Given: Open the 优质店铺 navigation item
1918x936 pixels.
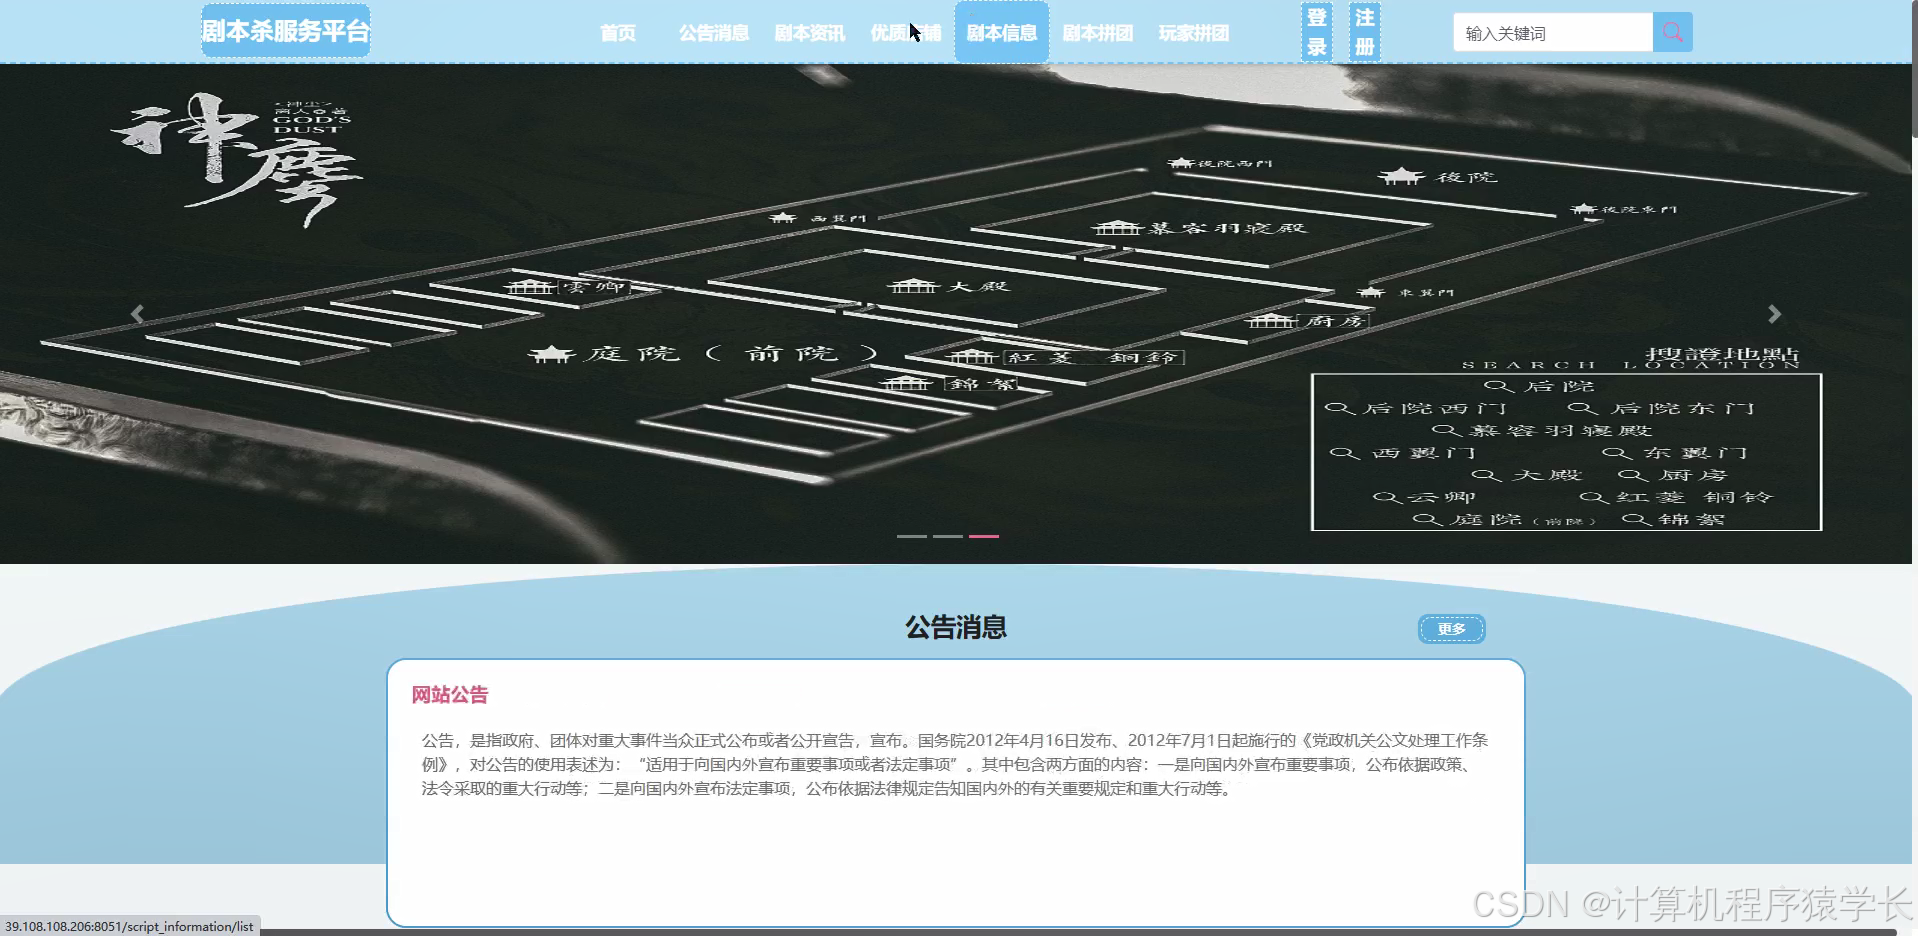Looking at the screenshot, I should [x=906, y=33].
